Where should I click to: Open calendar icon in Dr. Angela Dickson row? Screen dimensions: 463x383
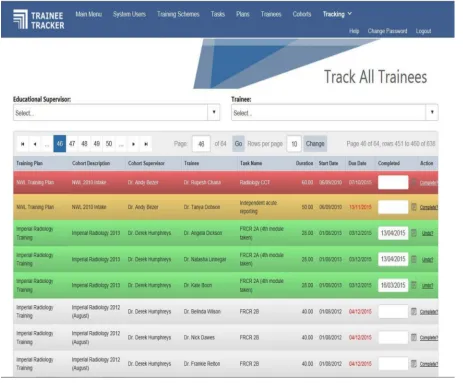(414, 233)
